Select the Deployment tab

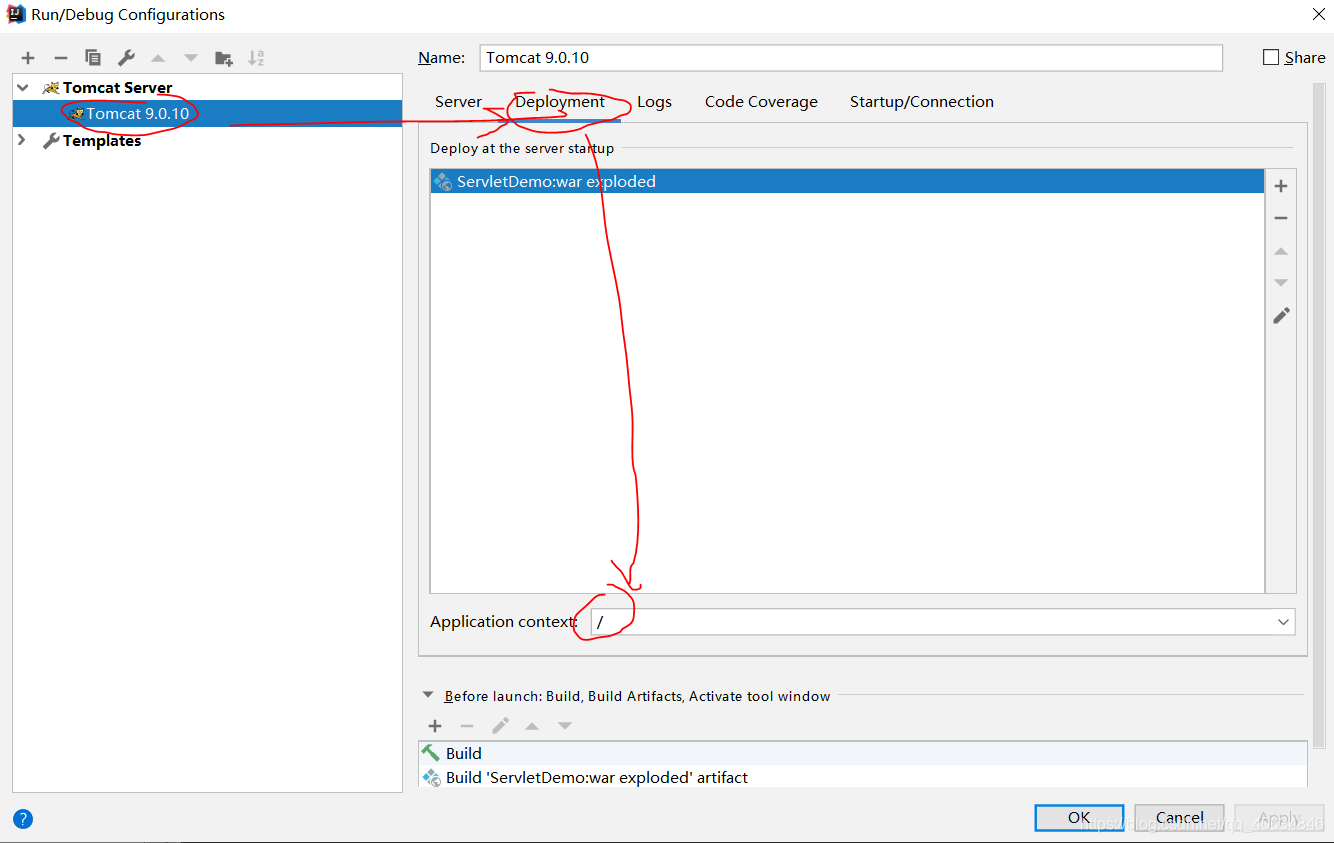point(560,102)
